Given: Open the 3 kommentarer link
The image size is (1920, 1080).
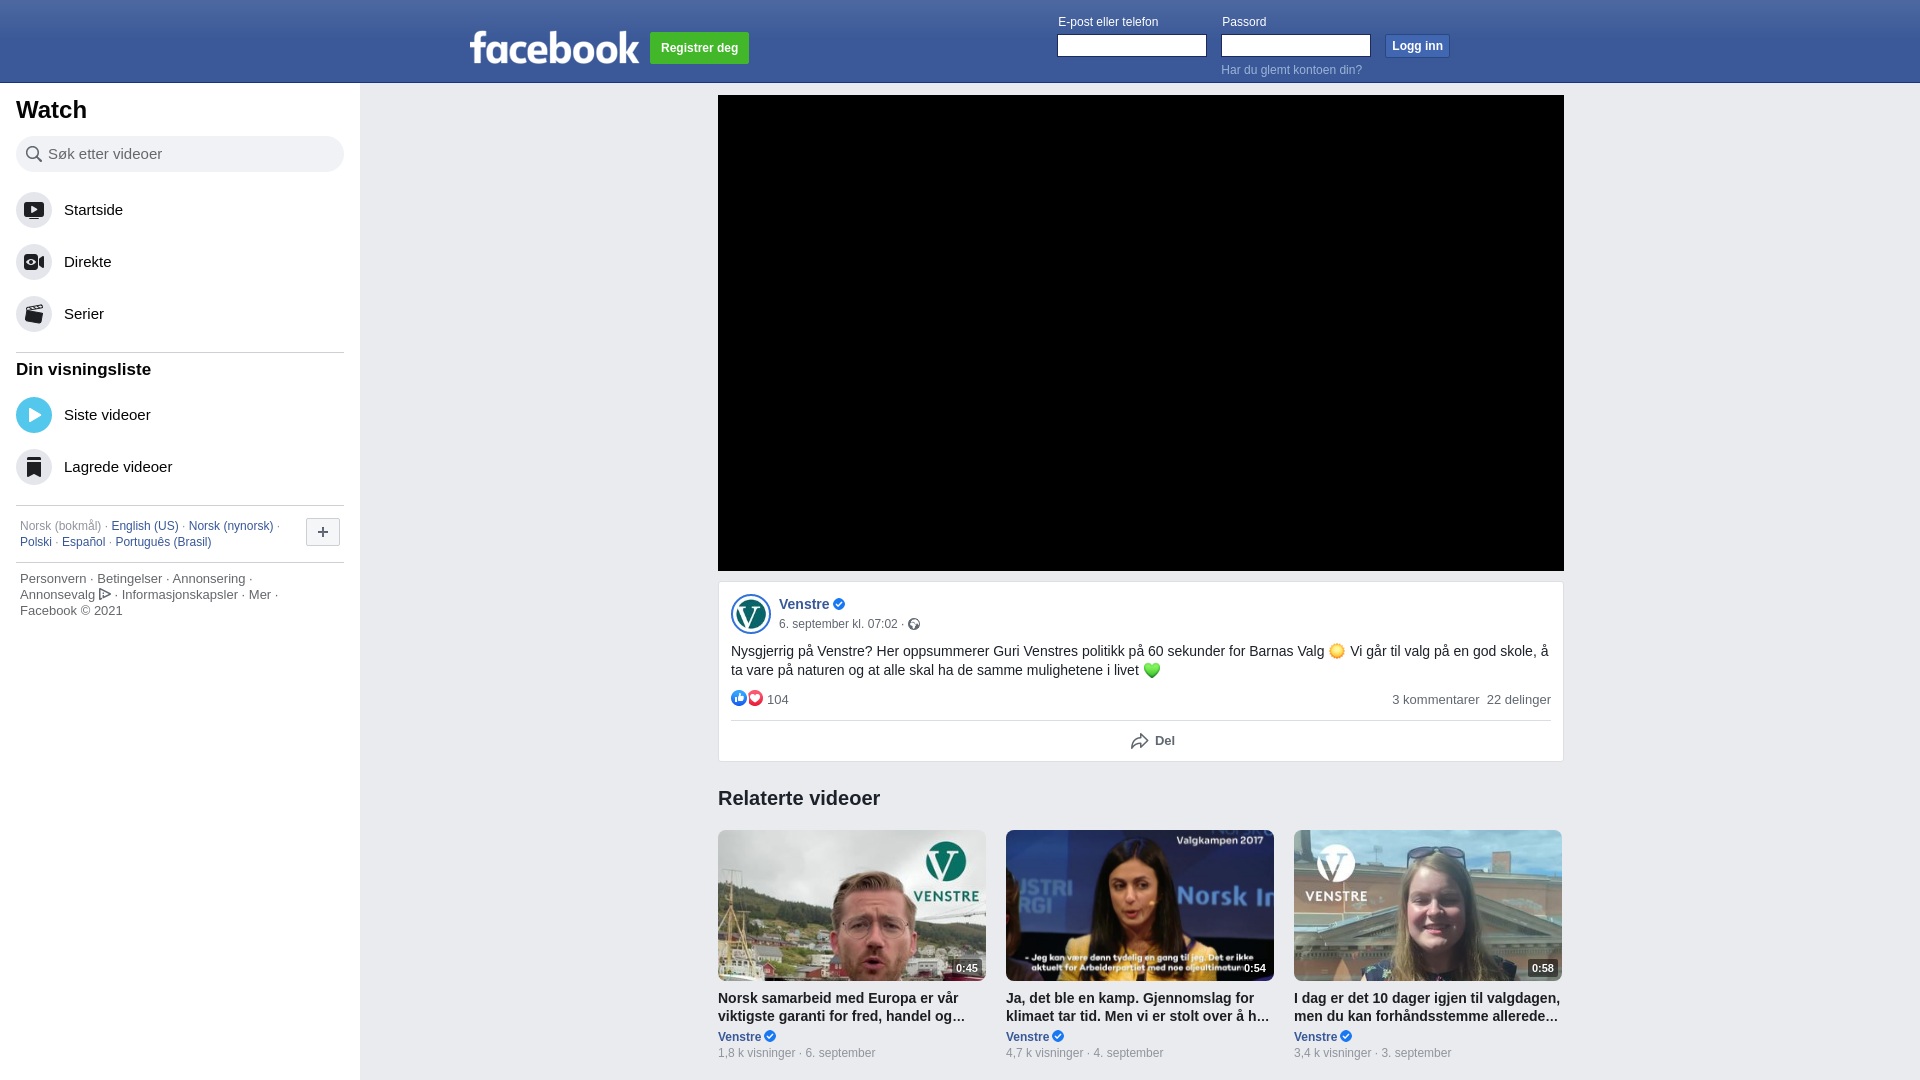Looking at the screenshot, I should 1435,700.
